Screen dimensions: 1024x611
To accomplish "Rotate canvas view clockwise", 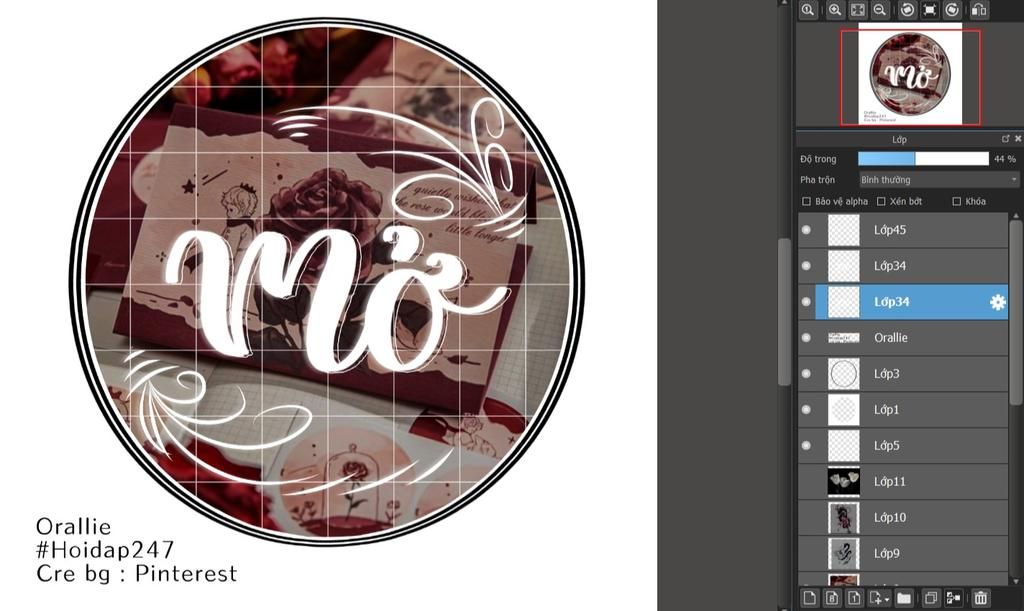I will click(x=952, y=10).
